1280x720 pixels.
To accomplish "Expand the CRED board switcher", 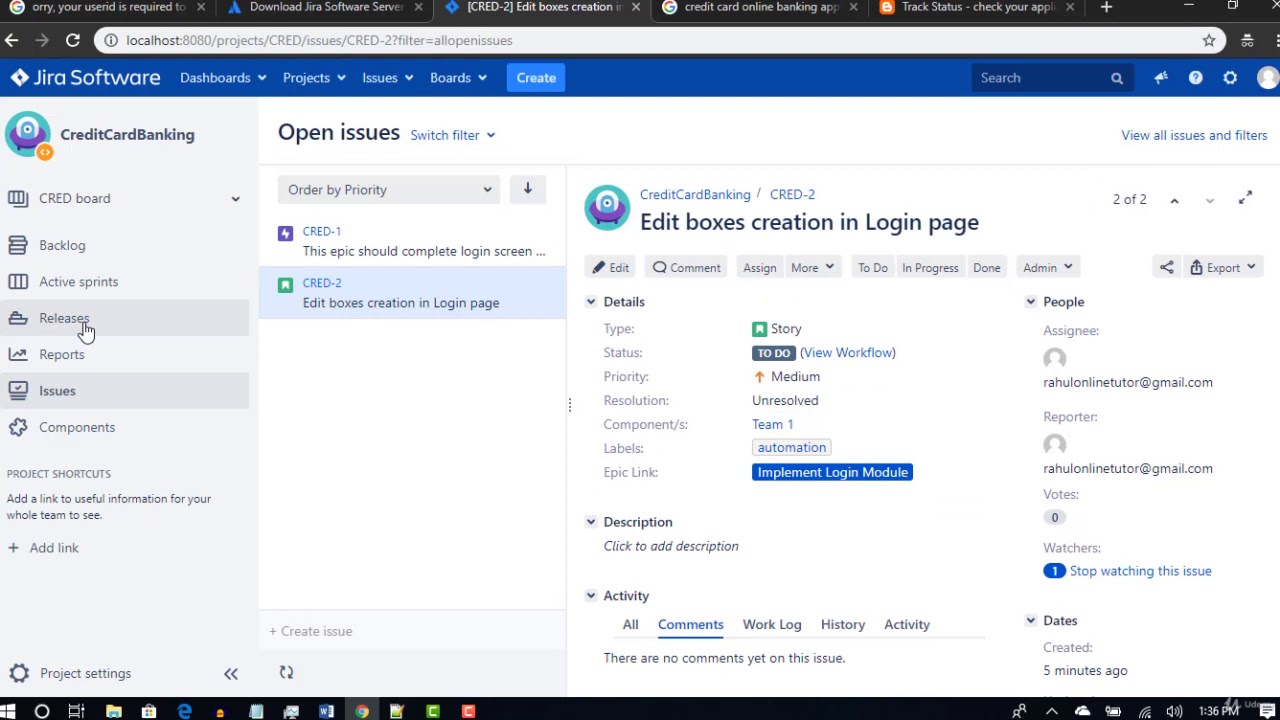I will click(x=235, y=199).
